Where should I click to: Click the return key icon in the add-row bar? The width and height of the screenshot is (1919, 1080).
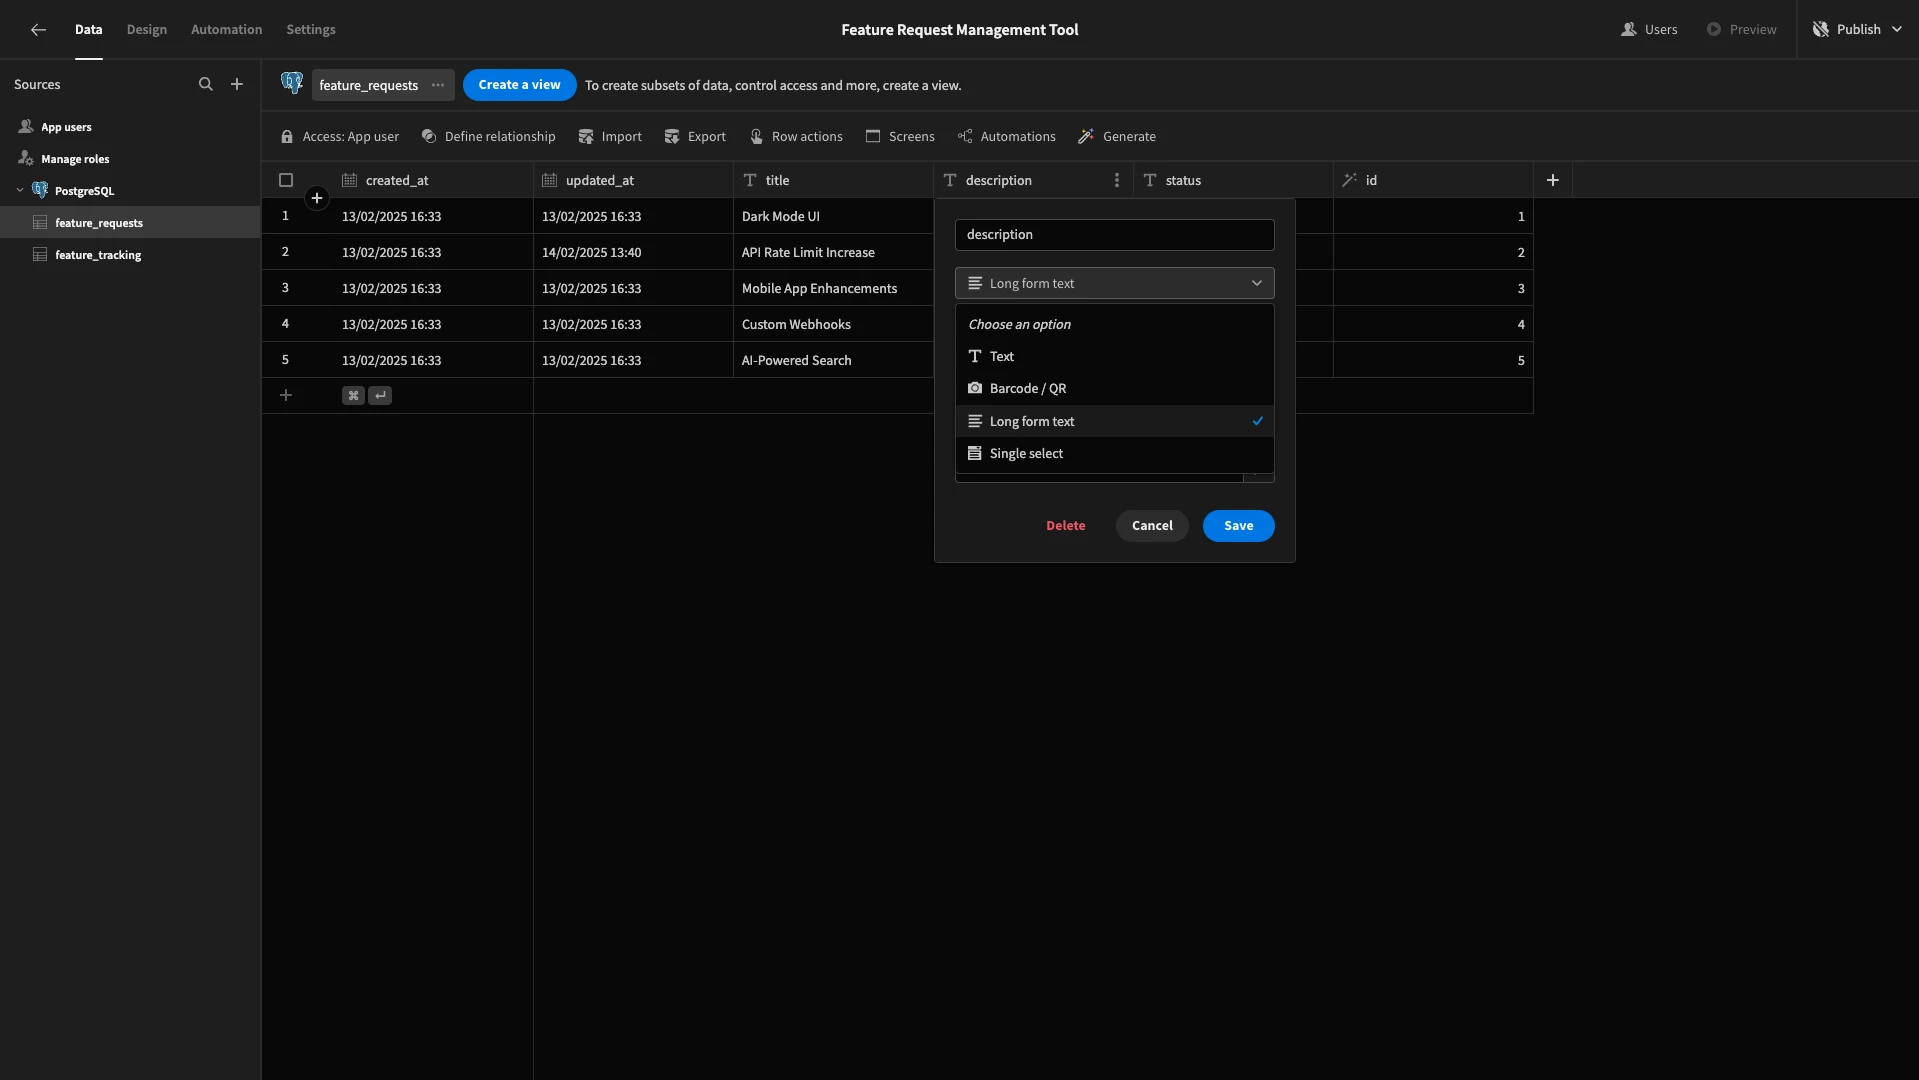pyautogui.click(x=380, y=396)
